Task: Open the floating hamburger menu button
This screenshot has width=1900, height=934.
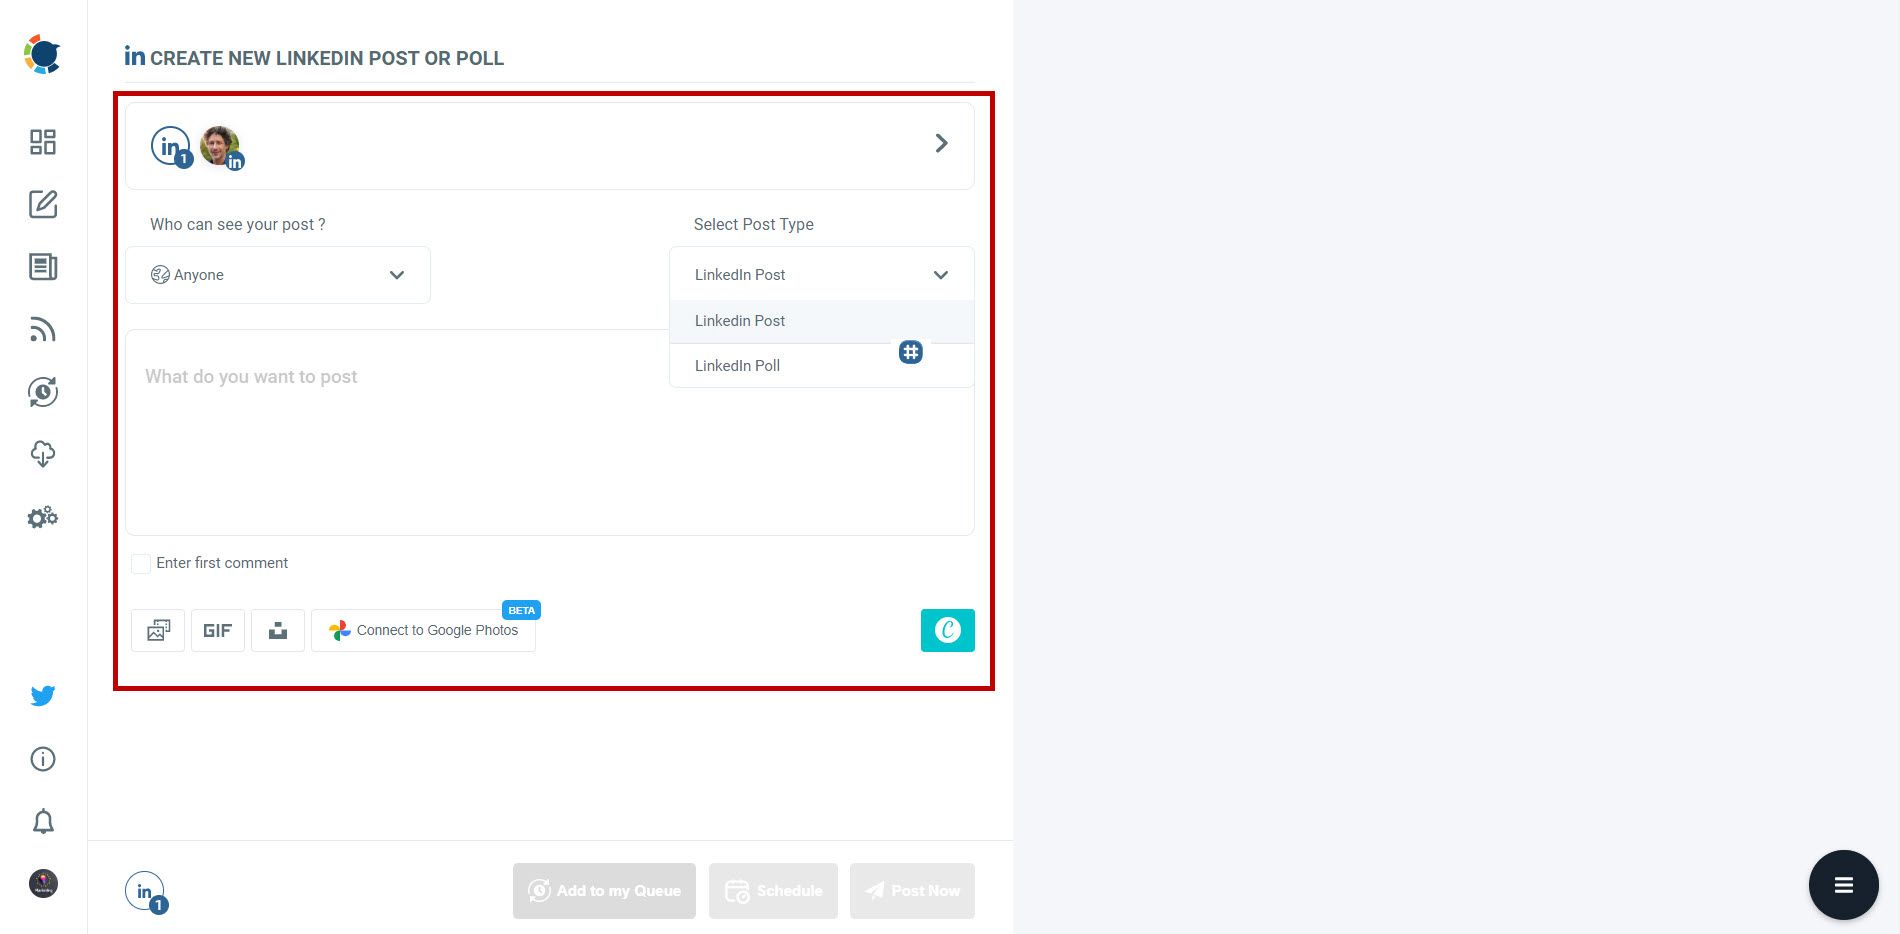Action: pos(1843,884)
